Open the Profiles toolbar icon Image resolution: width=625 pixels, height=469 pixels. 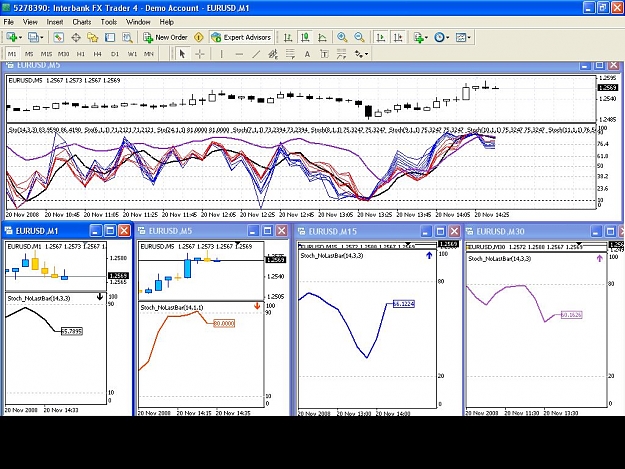pyautogui.click(x=33, y=37)
